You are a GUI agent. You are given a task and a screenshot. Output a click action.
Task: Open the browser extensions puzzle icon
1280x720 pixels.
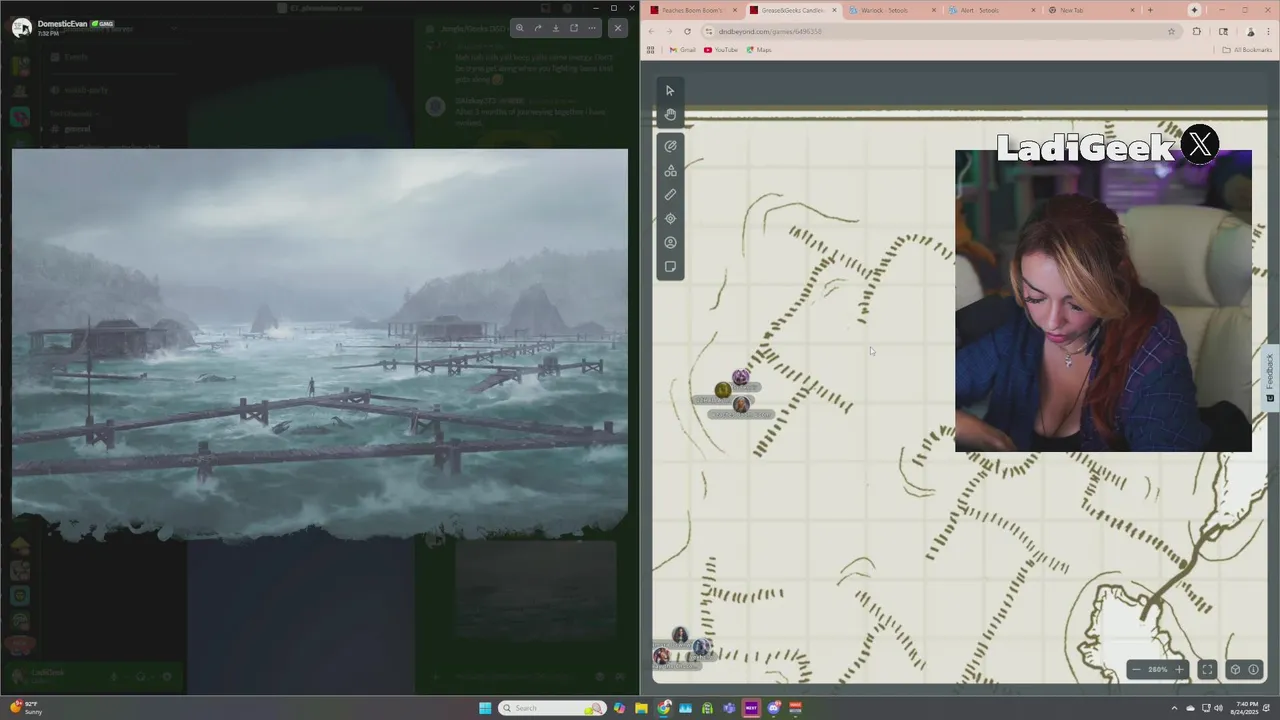pyautogui.click(x=1197, y=31)
